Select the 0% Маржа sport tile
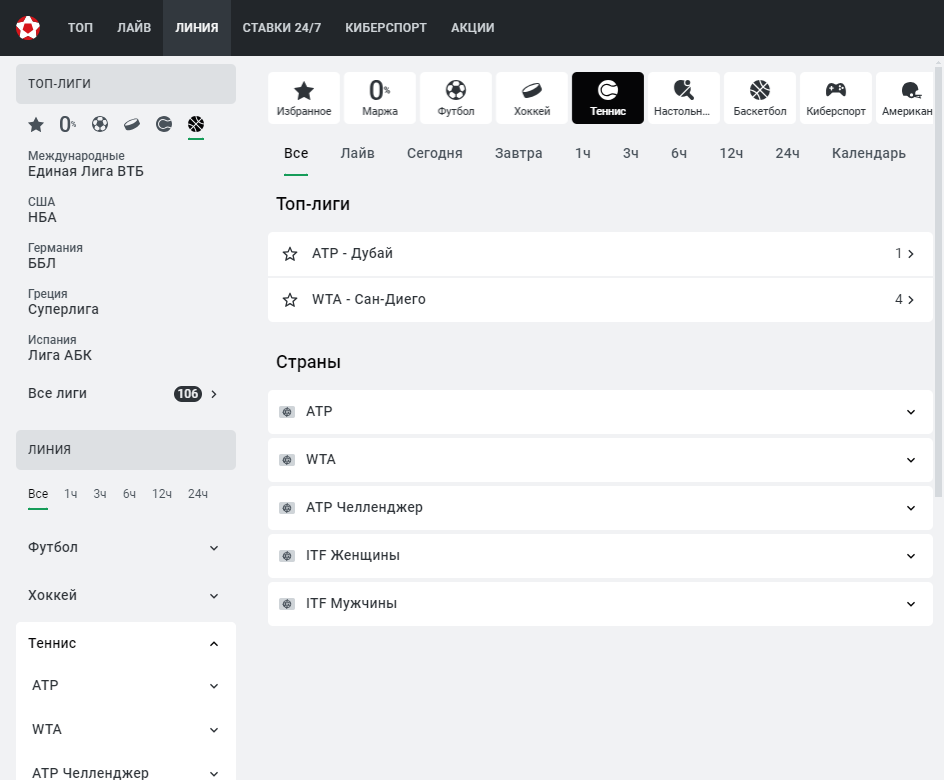 (x=380, y=98)
